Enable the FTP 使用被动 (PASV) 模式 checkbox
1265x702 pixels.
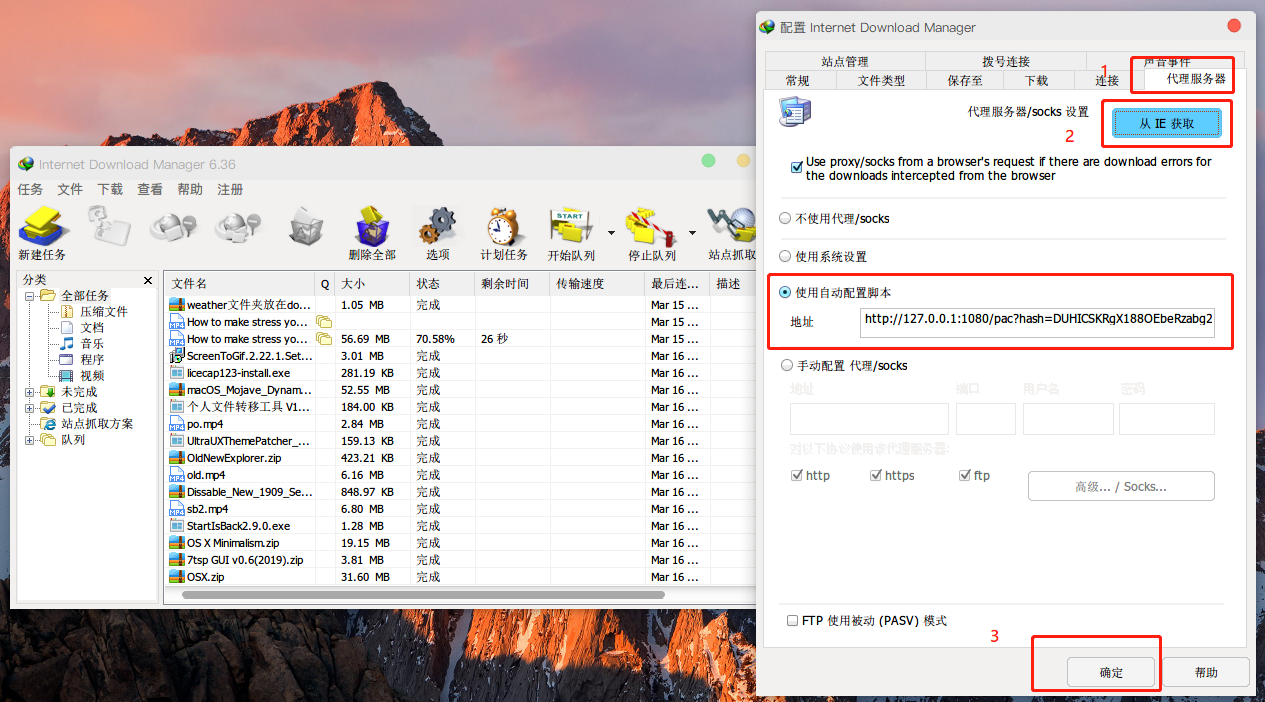pos(793,621)
